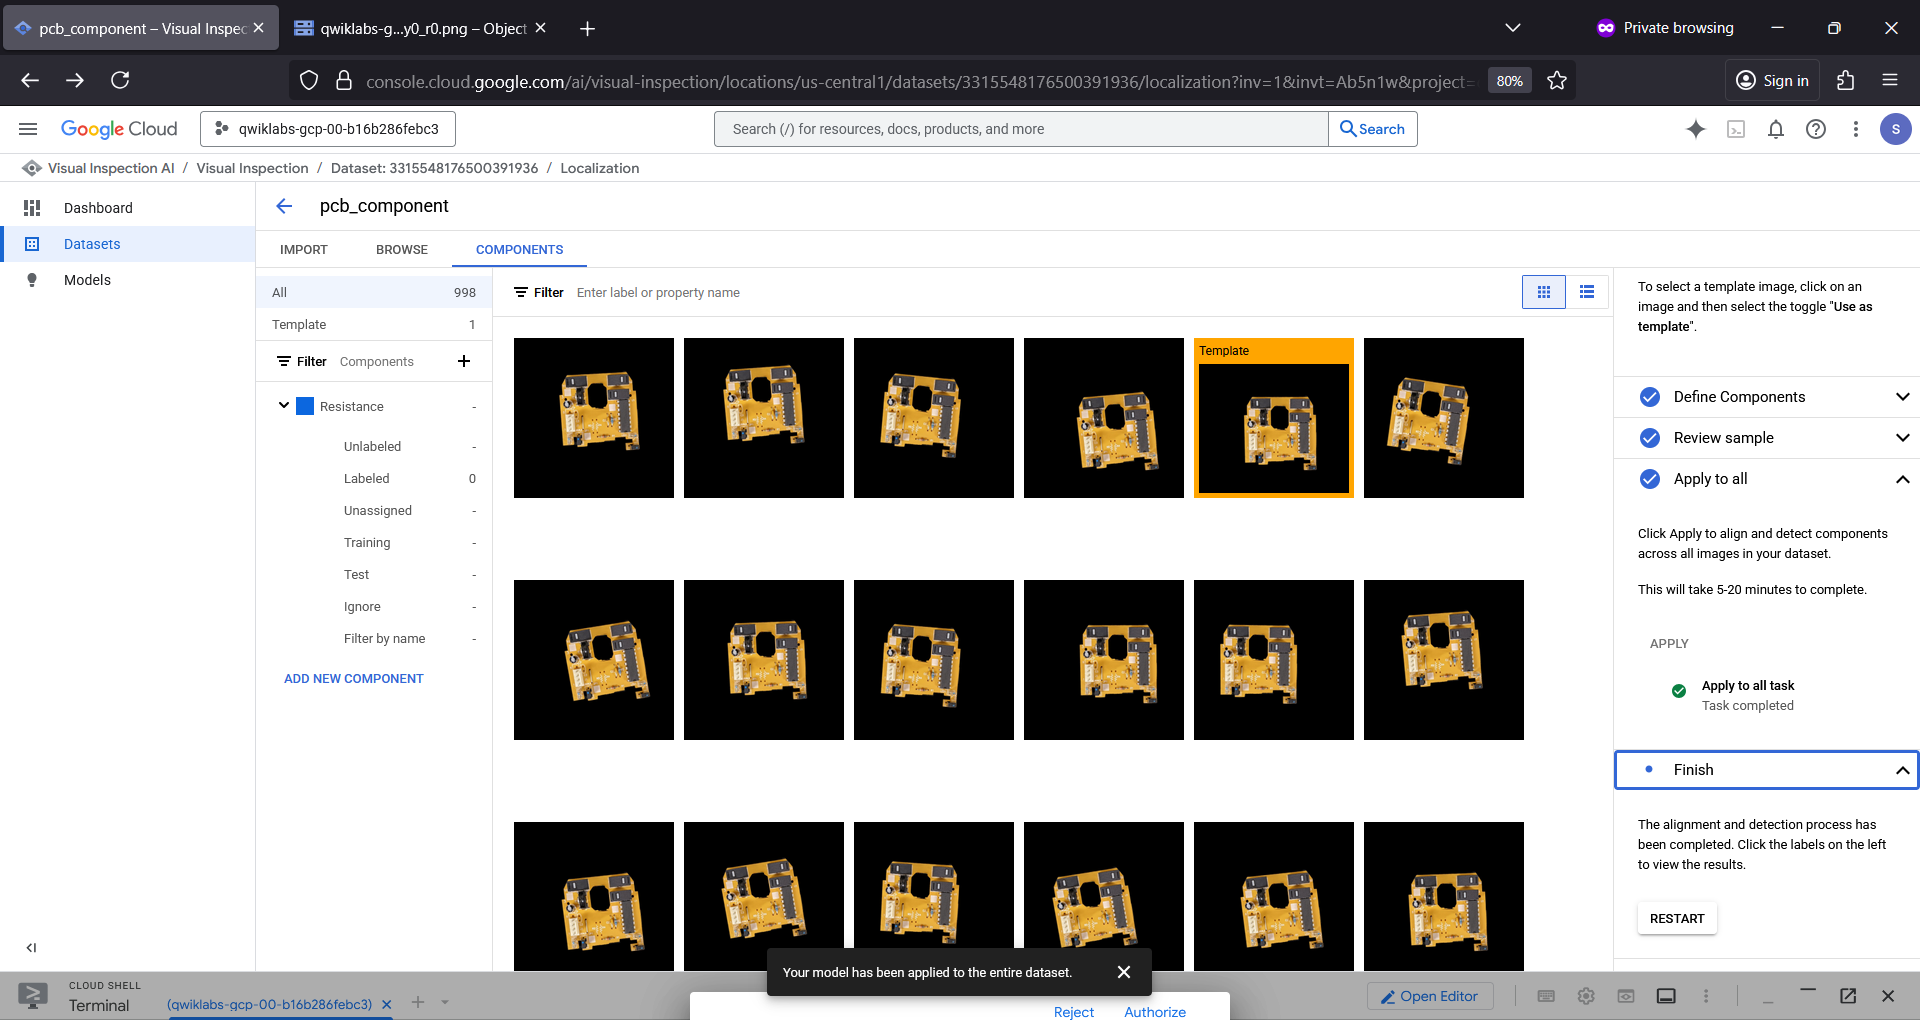Open the notifications bell

click(1776, 129)
